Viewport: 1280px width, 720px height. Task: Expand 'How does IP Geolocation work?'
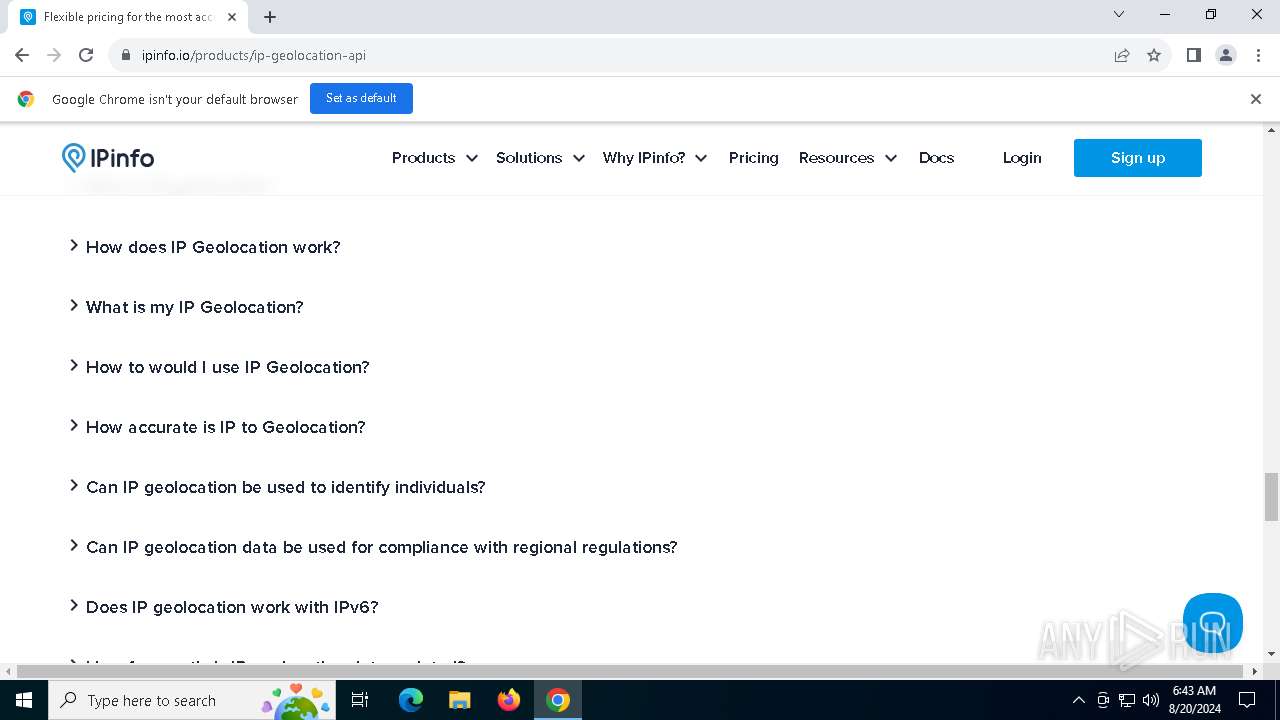click(x=204, y=247)
